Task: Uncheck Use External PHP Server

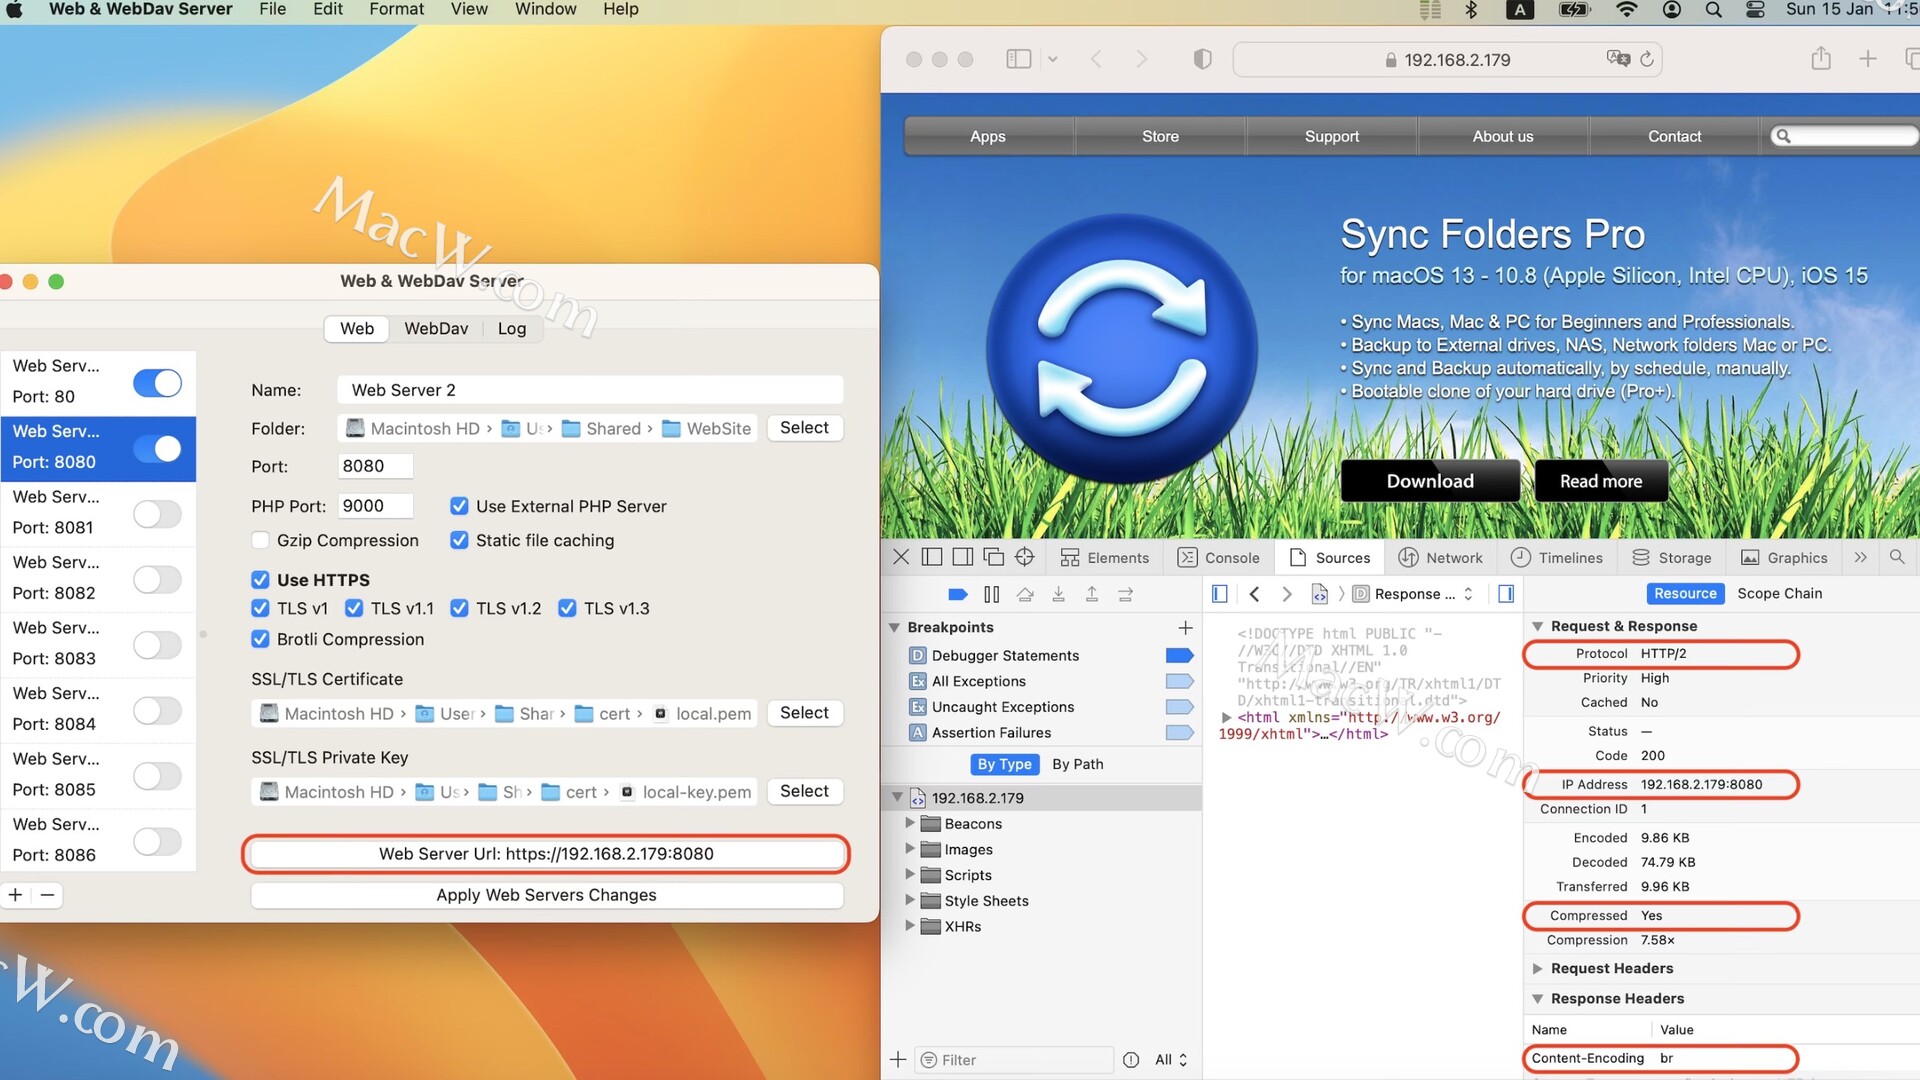Action: tap(459, 506)
